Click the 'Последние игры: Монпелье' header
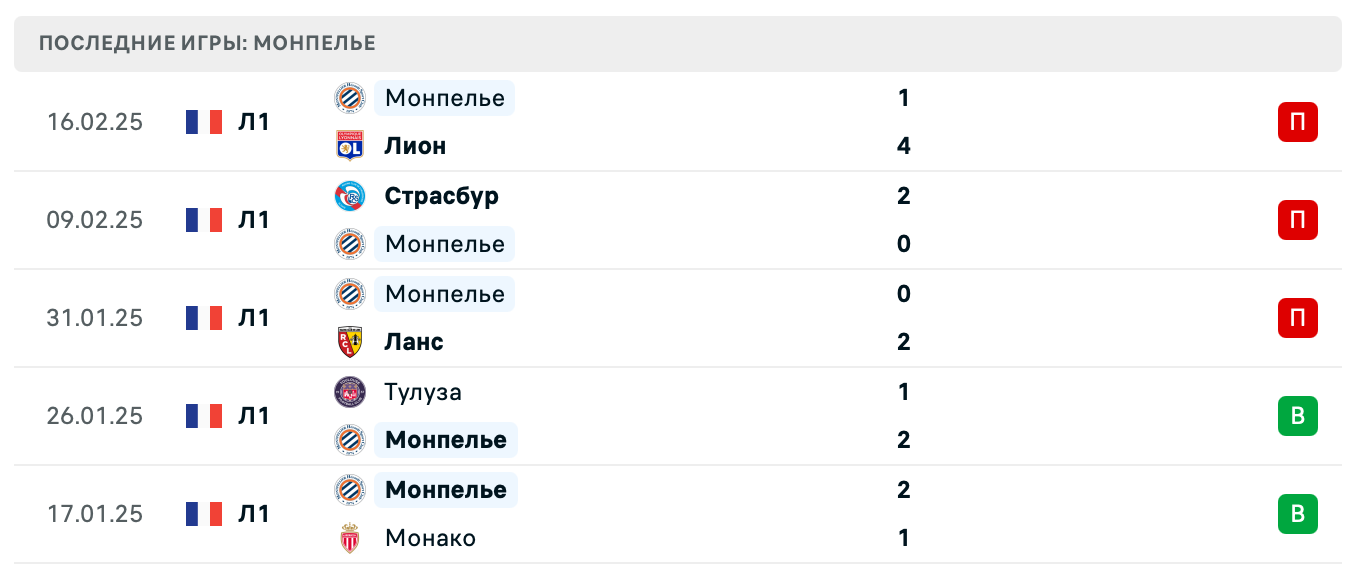The height and width of the screenshot is (584, 1358). click(207, 43)
